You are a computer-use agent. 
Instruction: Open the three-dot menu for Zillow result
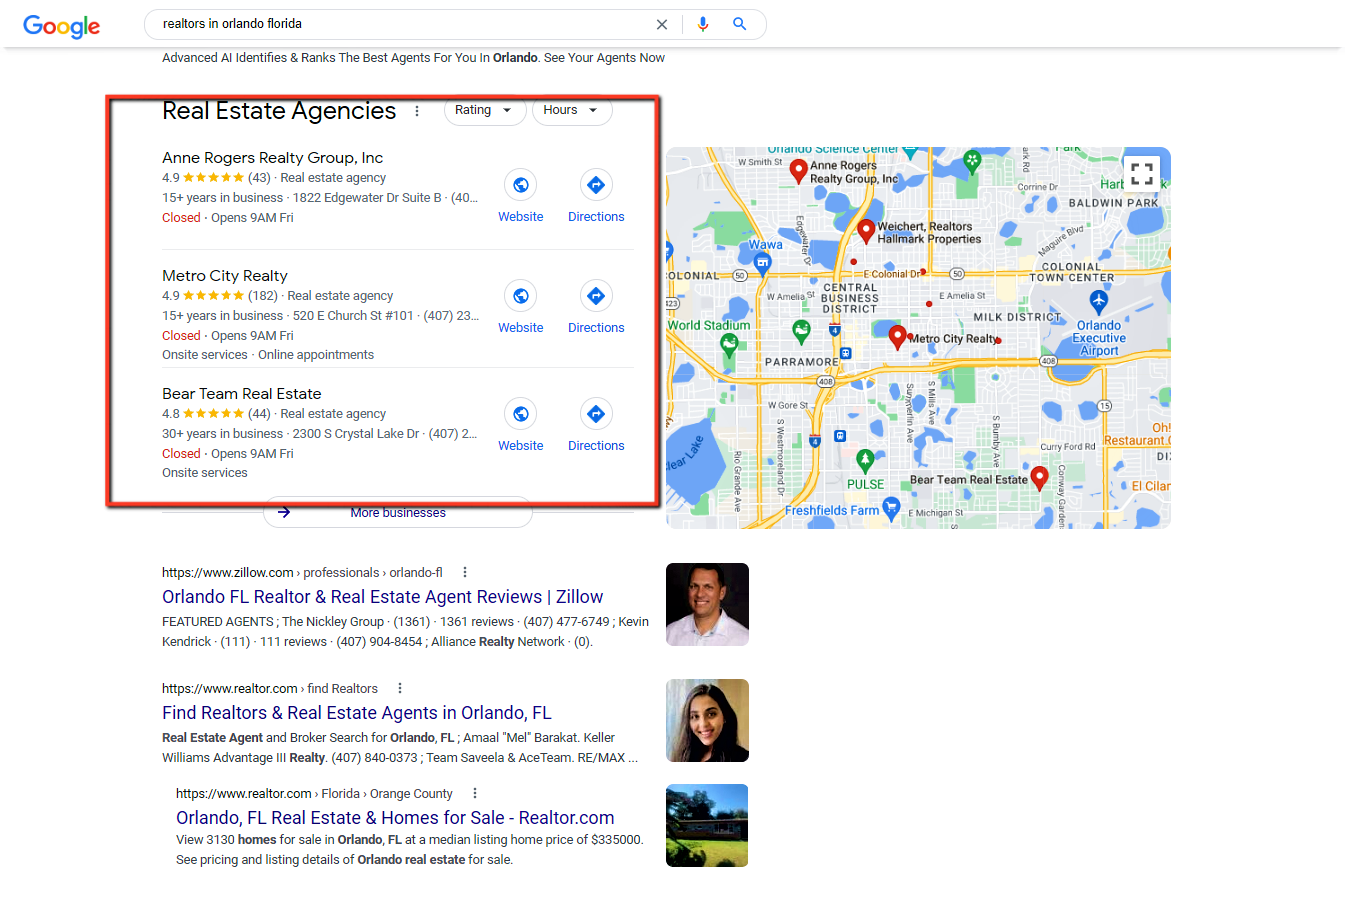pyautogui.click(x=464, y=572)
